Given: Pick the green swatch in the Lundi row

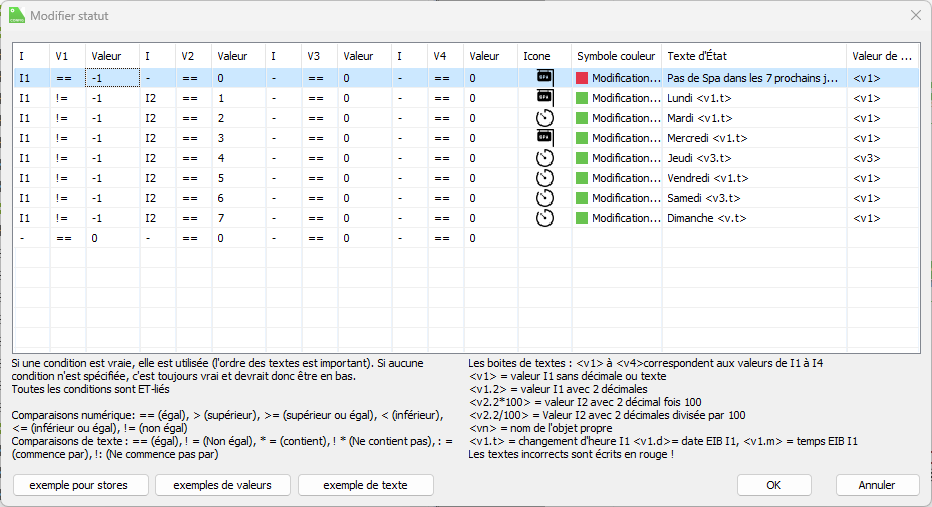Looking at the screenshot, I should pos(582,98).
